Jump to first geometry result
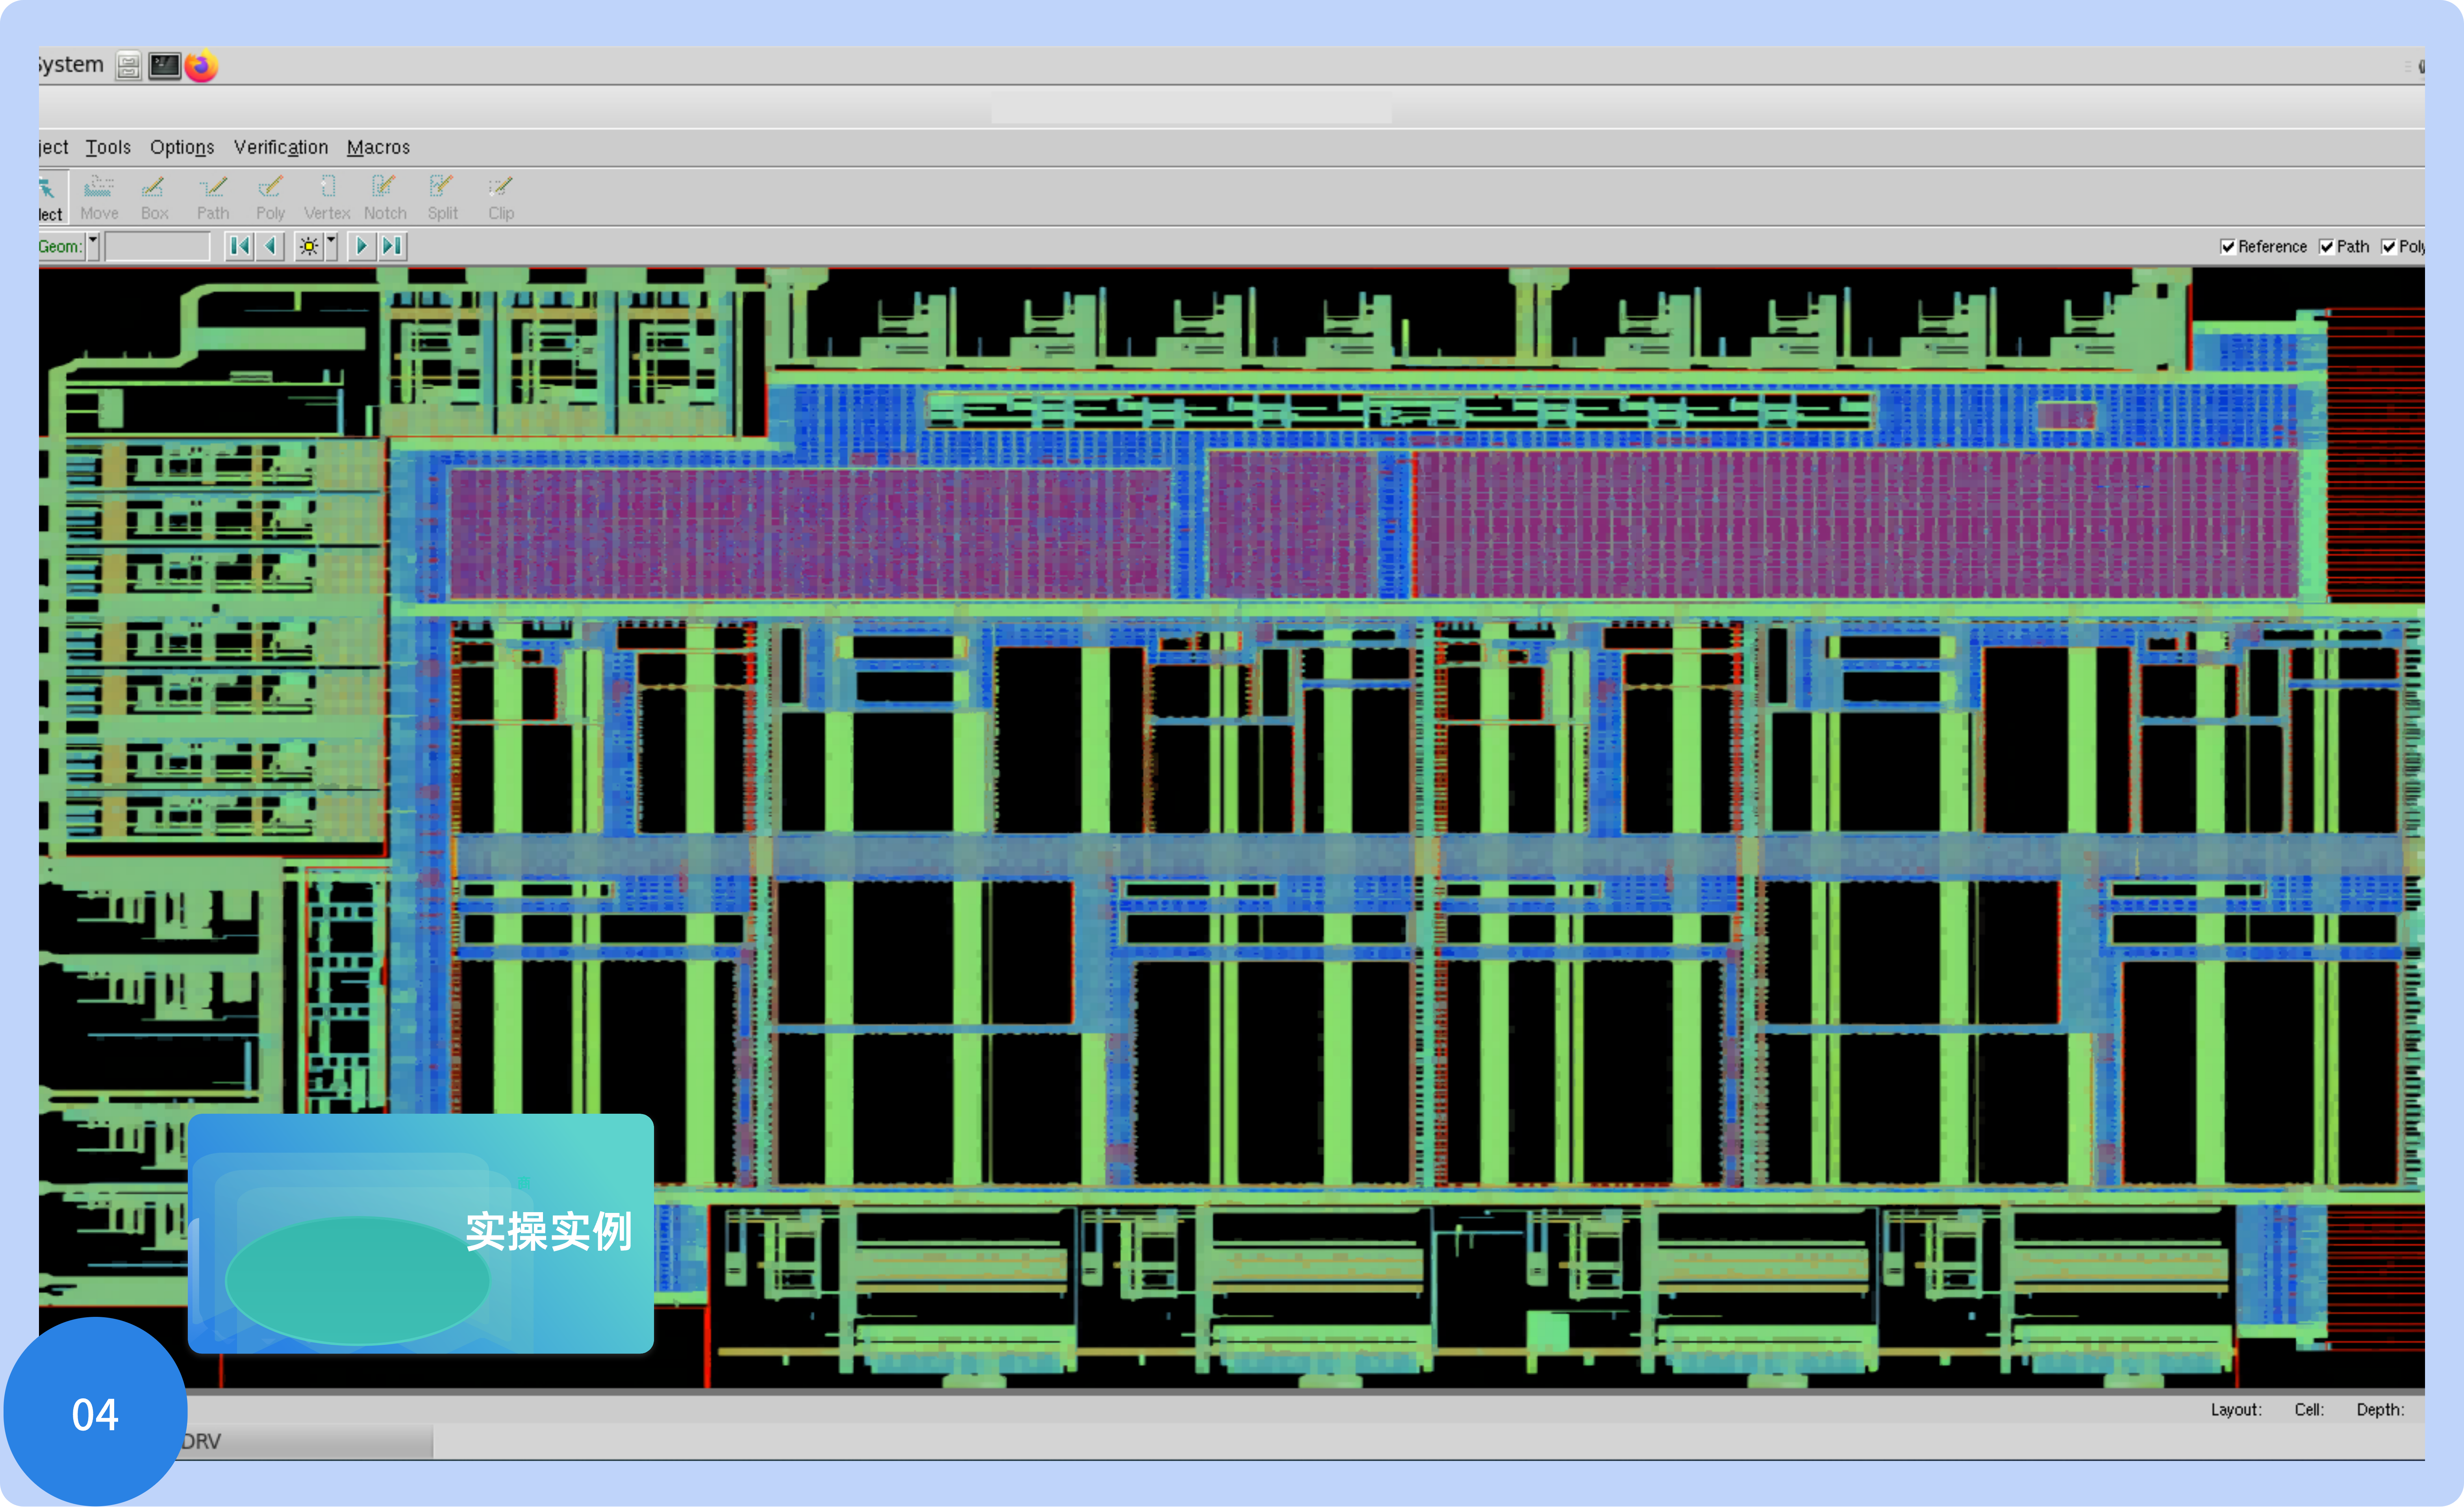Image resolution: width=2464 pixels, height=1507 pixels. [239, 246]
